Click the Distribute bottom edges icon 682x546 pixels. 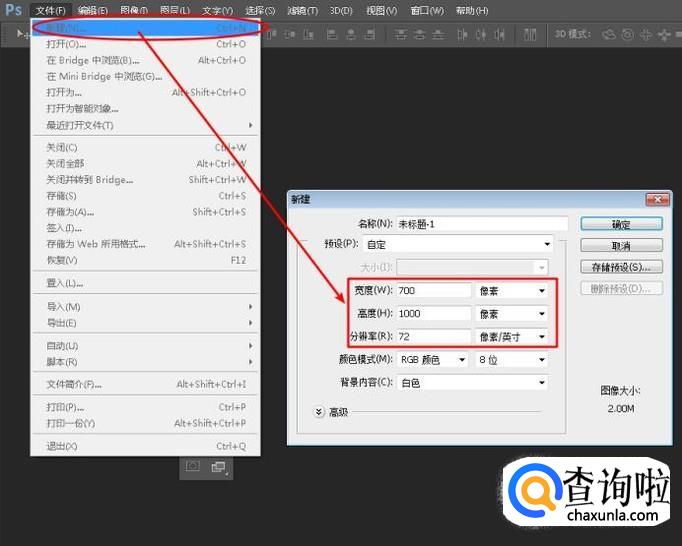tap(438, 34)
